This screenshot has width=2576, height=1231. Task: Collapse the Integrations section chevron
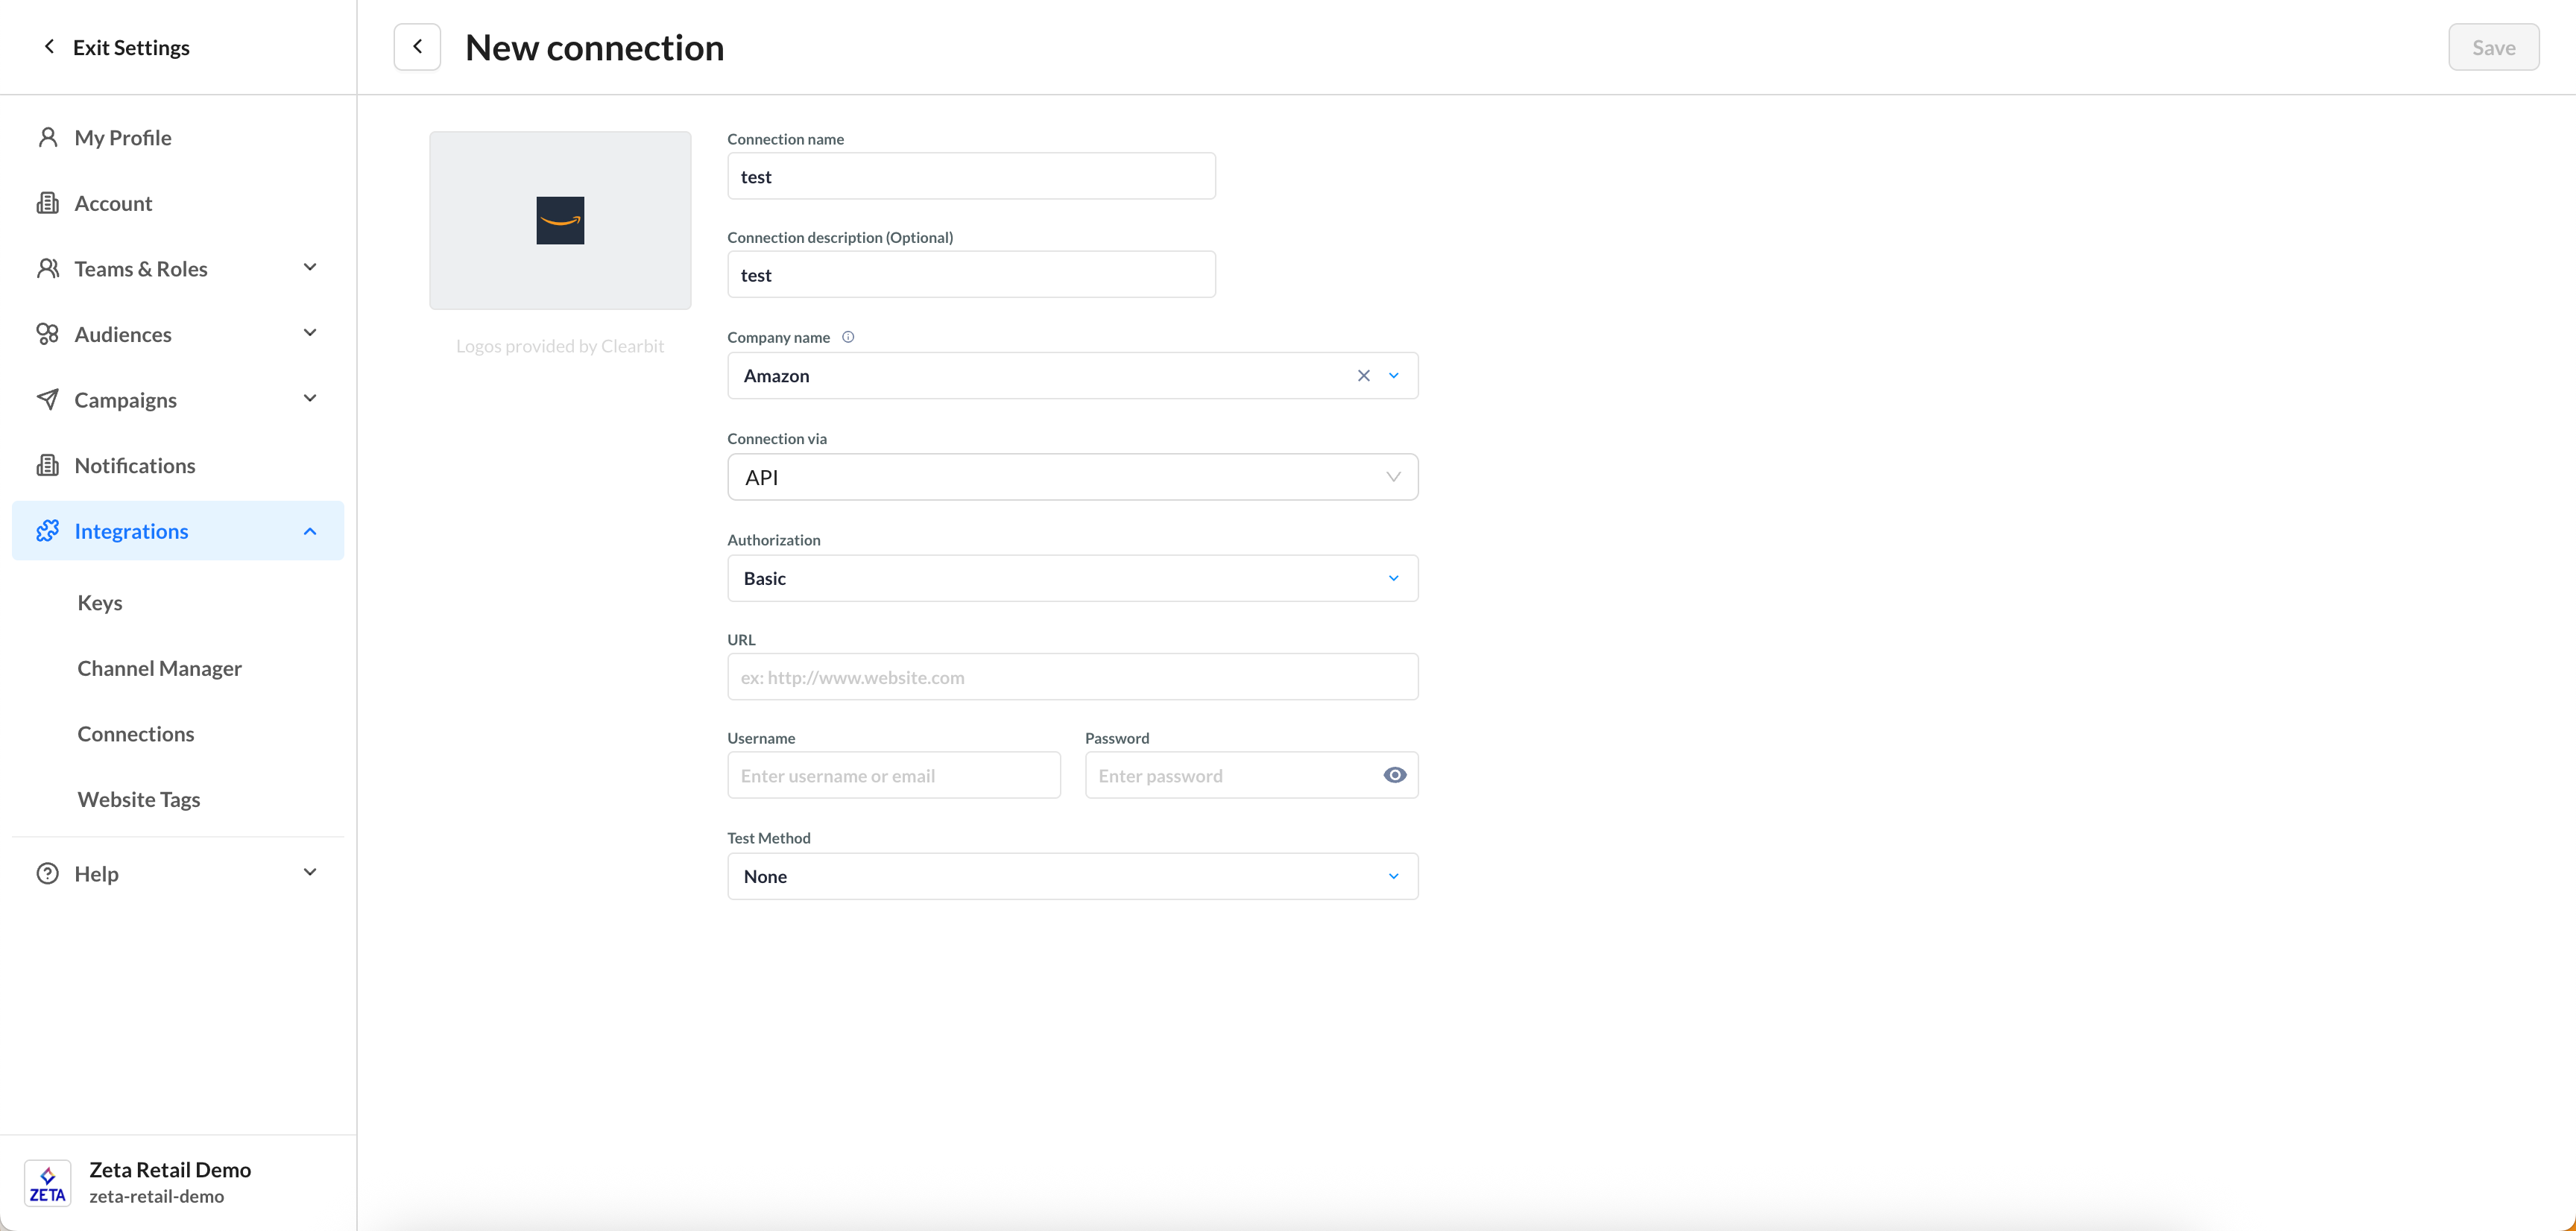(309, 531)
